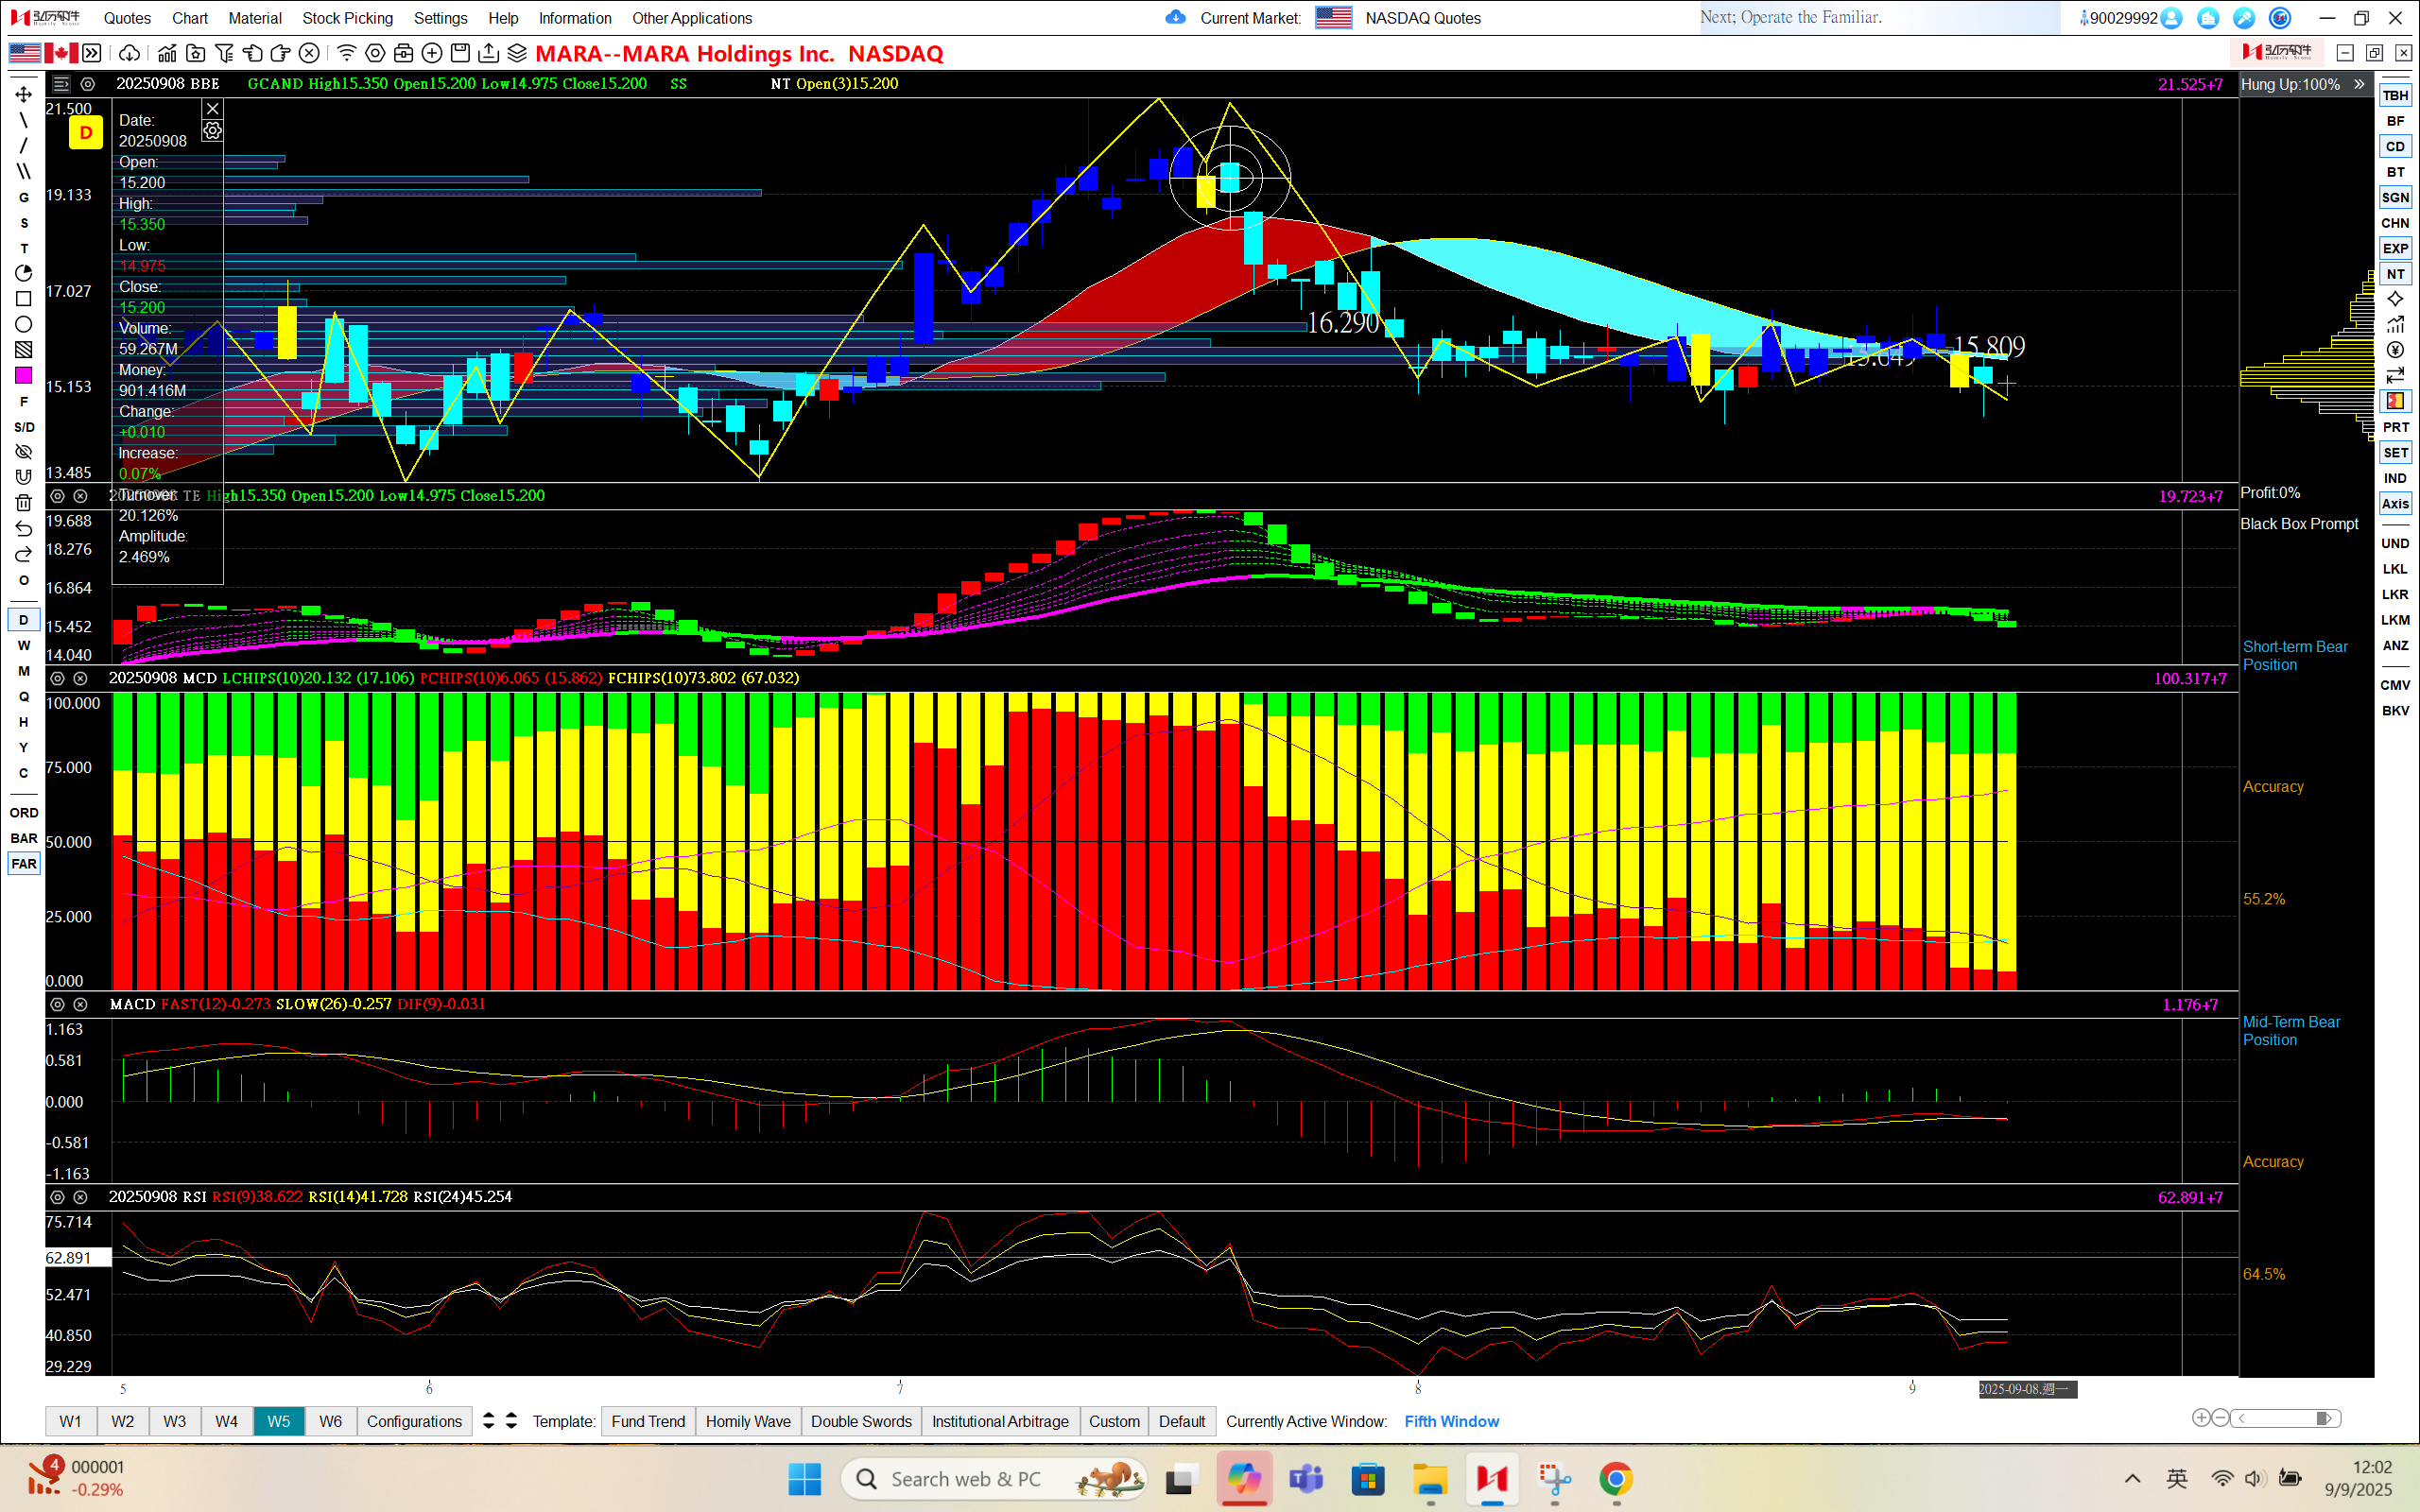Click the configurations up-down stepper arrows
Viewport: 2420px width, 1512px height.
(x=488, y=1421)
